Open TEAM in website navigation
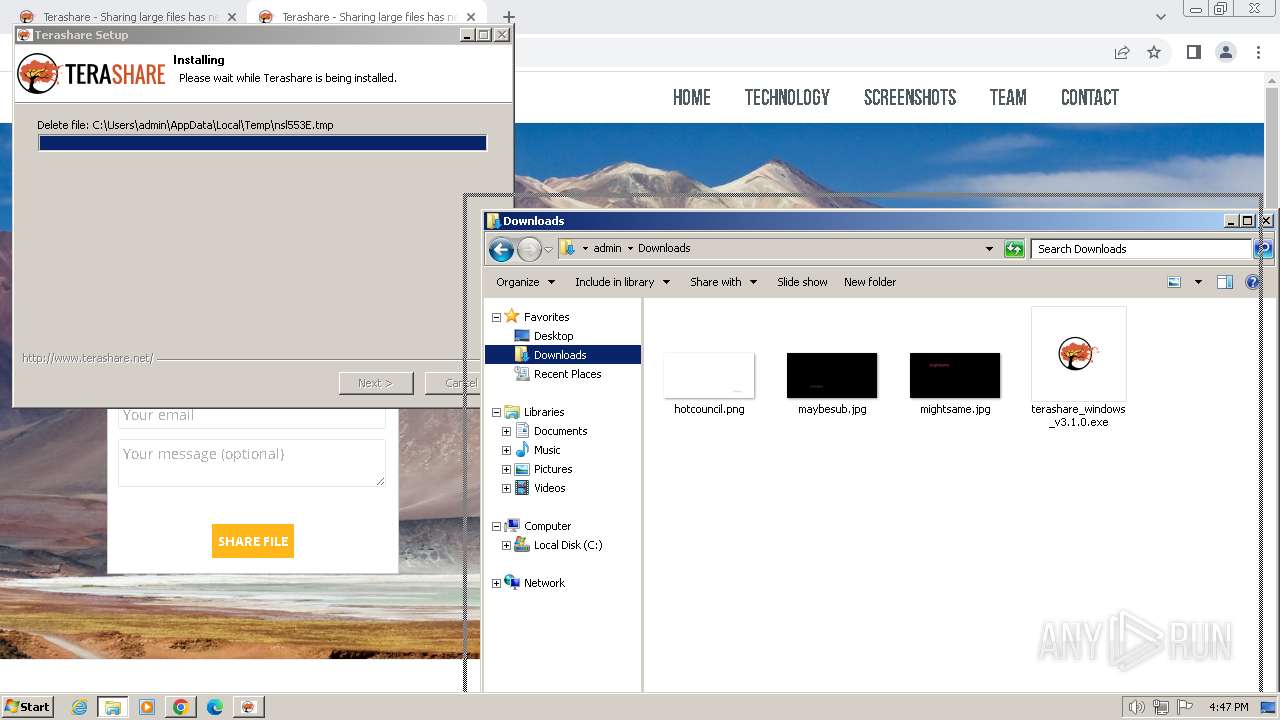Screen dimensions: 1280x720 click(x=1008, y=97)
